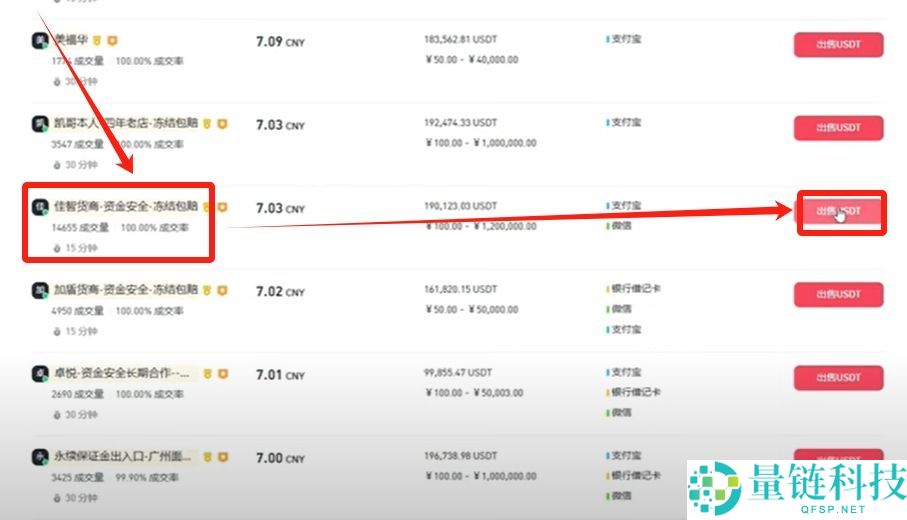Open merchant profile 加盾货商-资金安全-冻结包赔
This screenshot has height=520, width=907.
[x=125, y=290]
